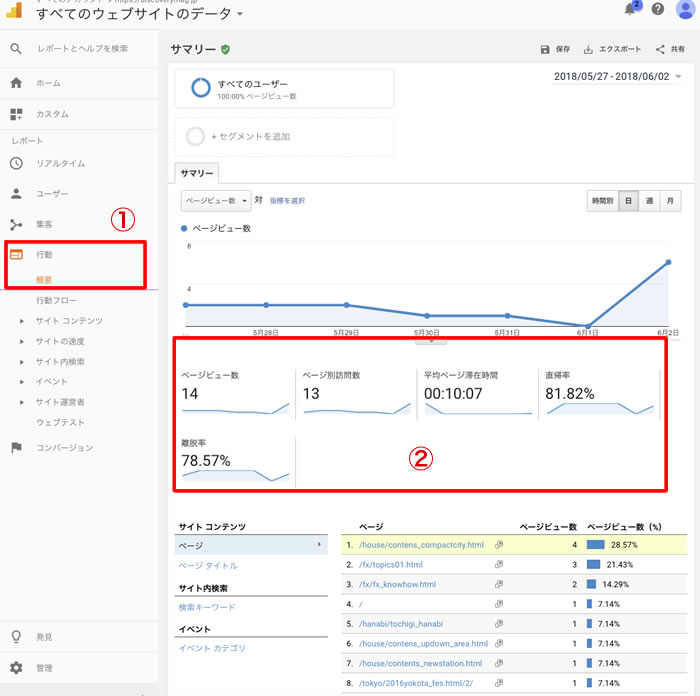Open リアルタイム realtime clock icon
The height and width of the screenshot is (696, 700).
click(16, 163)
